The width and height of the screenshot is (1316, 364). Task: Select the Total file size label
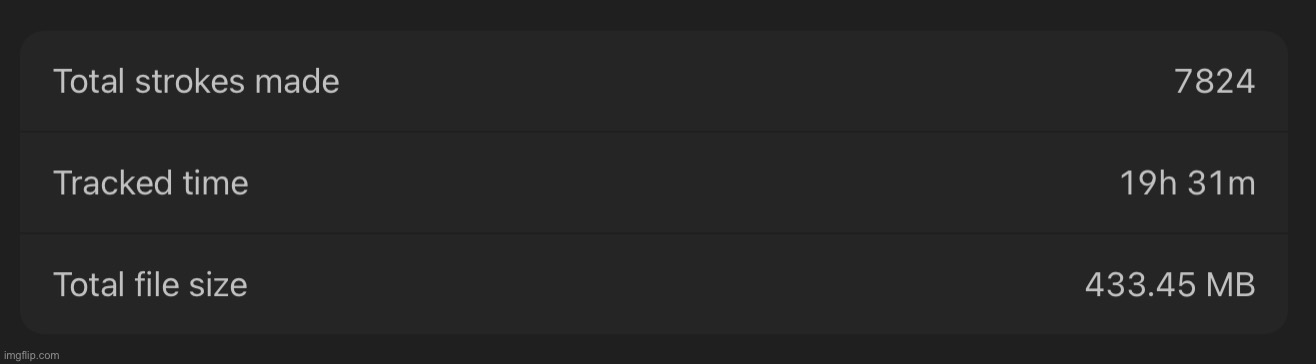[x=150, y=285]
